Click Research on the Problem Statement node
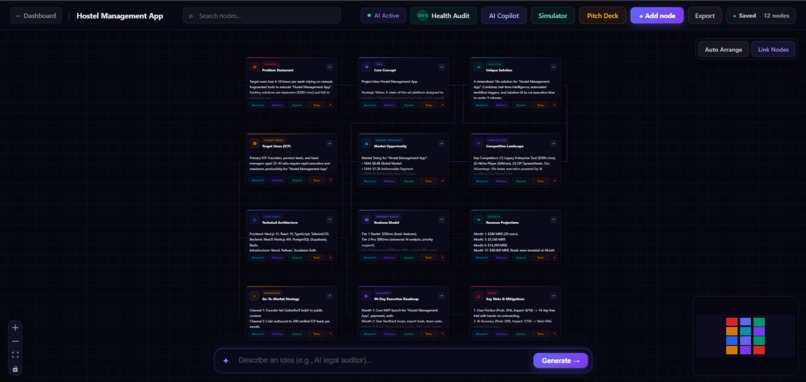The image size is (806, 382). tap(258, 105)
